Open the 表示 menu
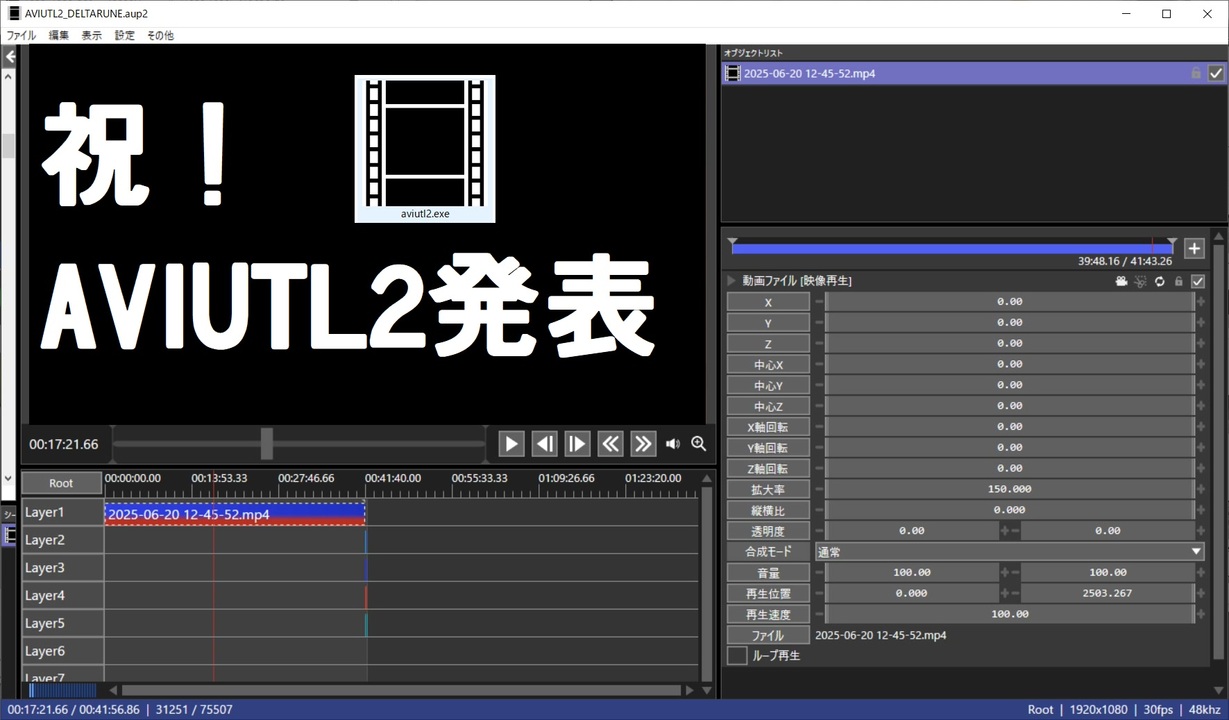Screen dimensions: 1229x720 [91, 35]
